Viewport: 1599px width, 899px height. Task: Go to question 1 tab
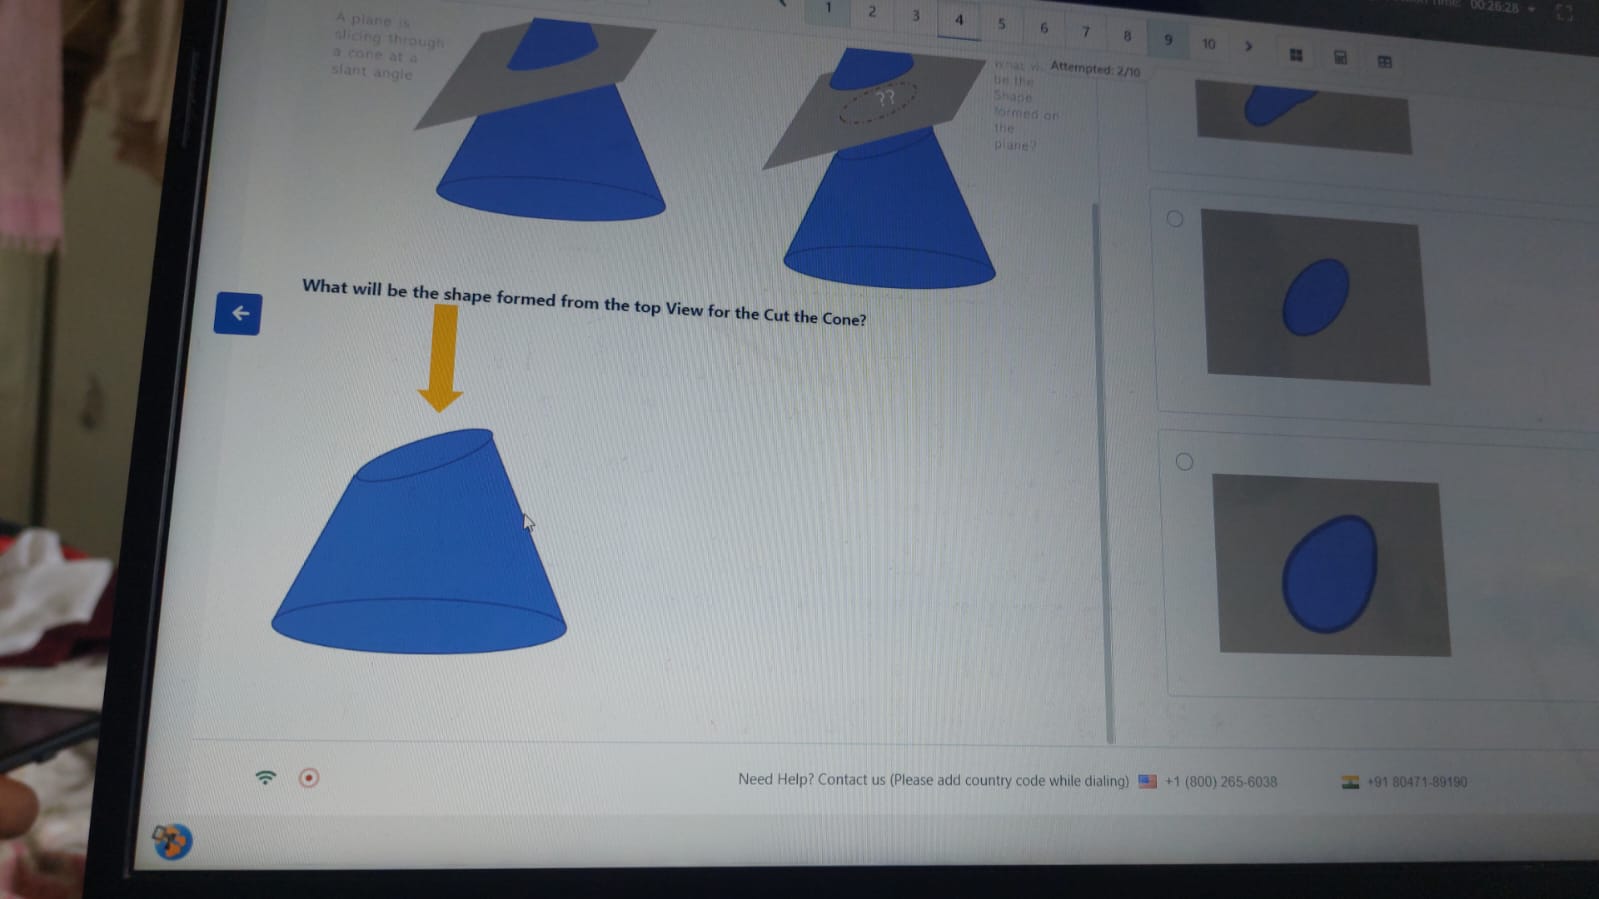pos(828,8)
